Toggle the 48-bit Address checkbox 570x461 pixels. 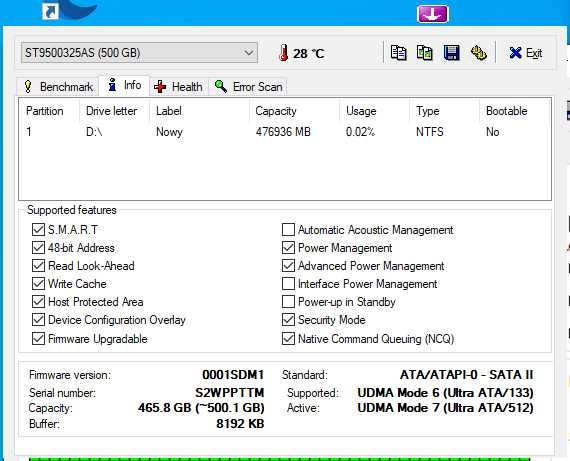[38, 248]
